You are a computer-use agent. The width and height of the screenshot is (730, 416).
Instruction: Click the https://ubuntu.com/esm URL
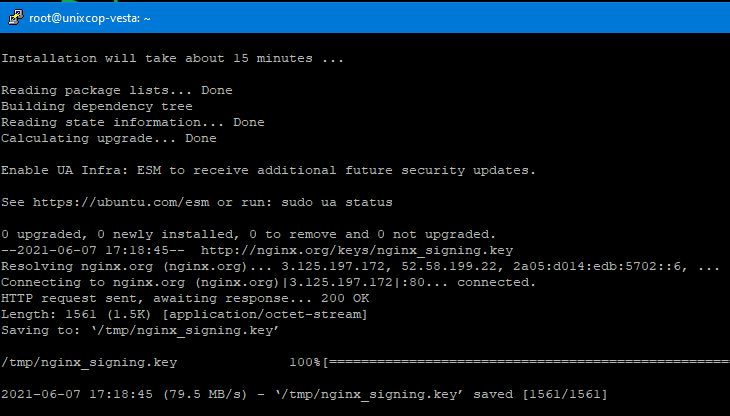tap(121, 202)
